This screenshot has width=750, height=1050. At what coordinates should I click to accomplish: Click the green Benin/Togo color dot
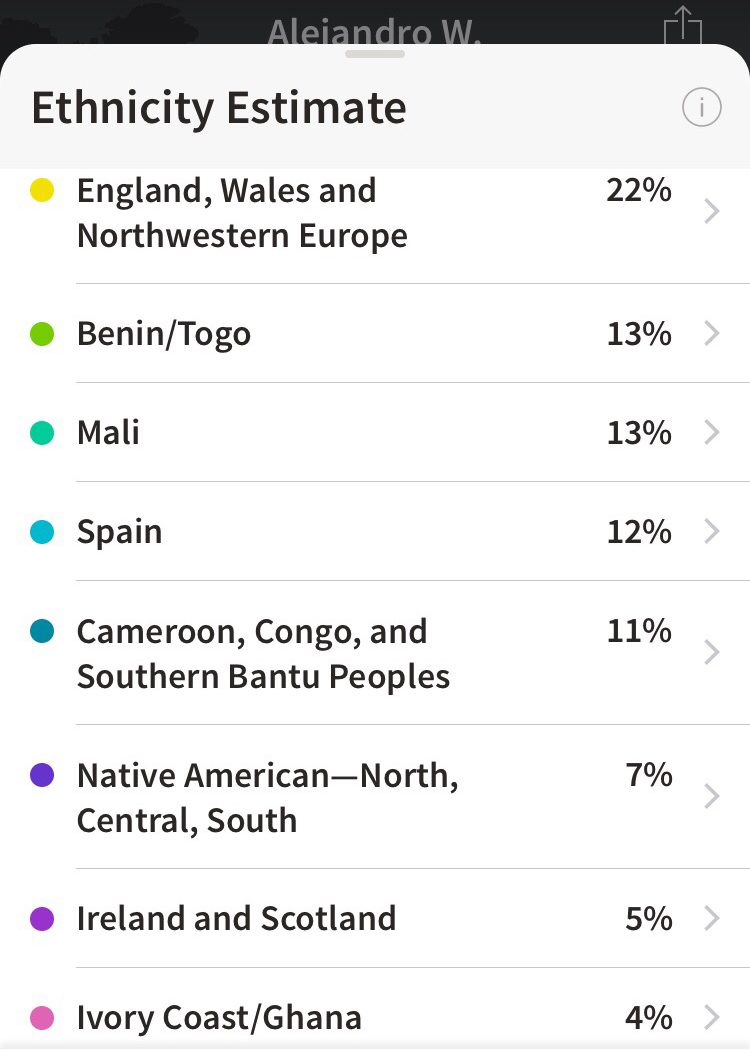pos(42,333)
